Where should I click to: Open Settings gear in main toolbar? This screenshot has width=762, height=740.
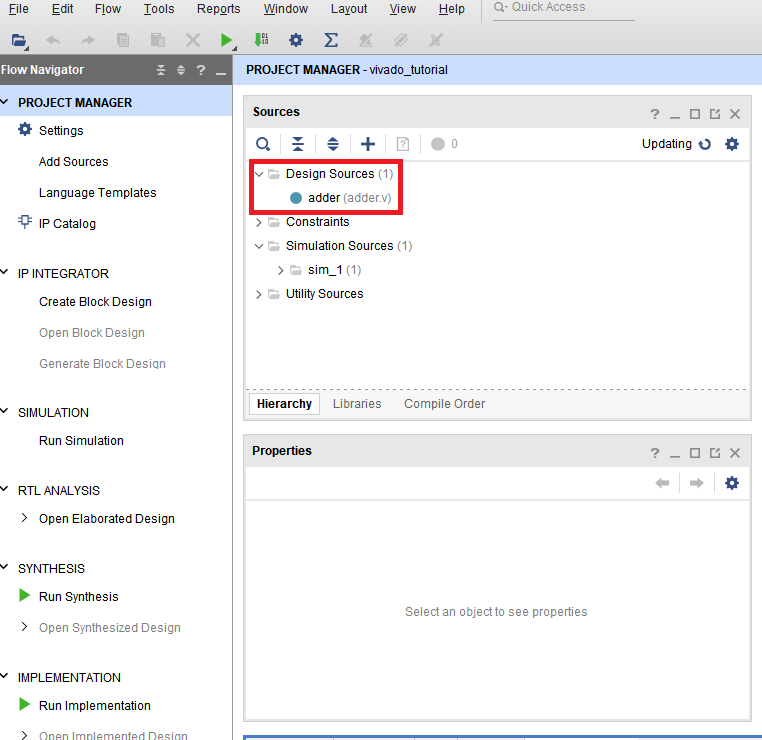295,40
